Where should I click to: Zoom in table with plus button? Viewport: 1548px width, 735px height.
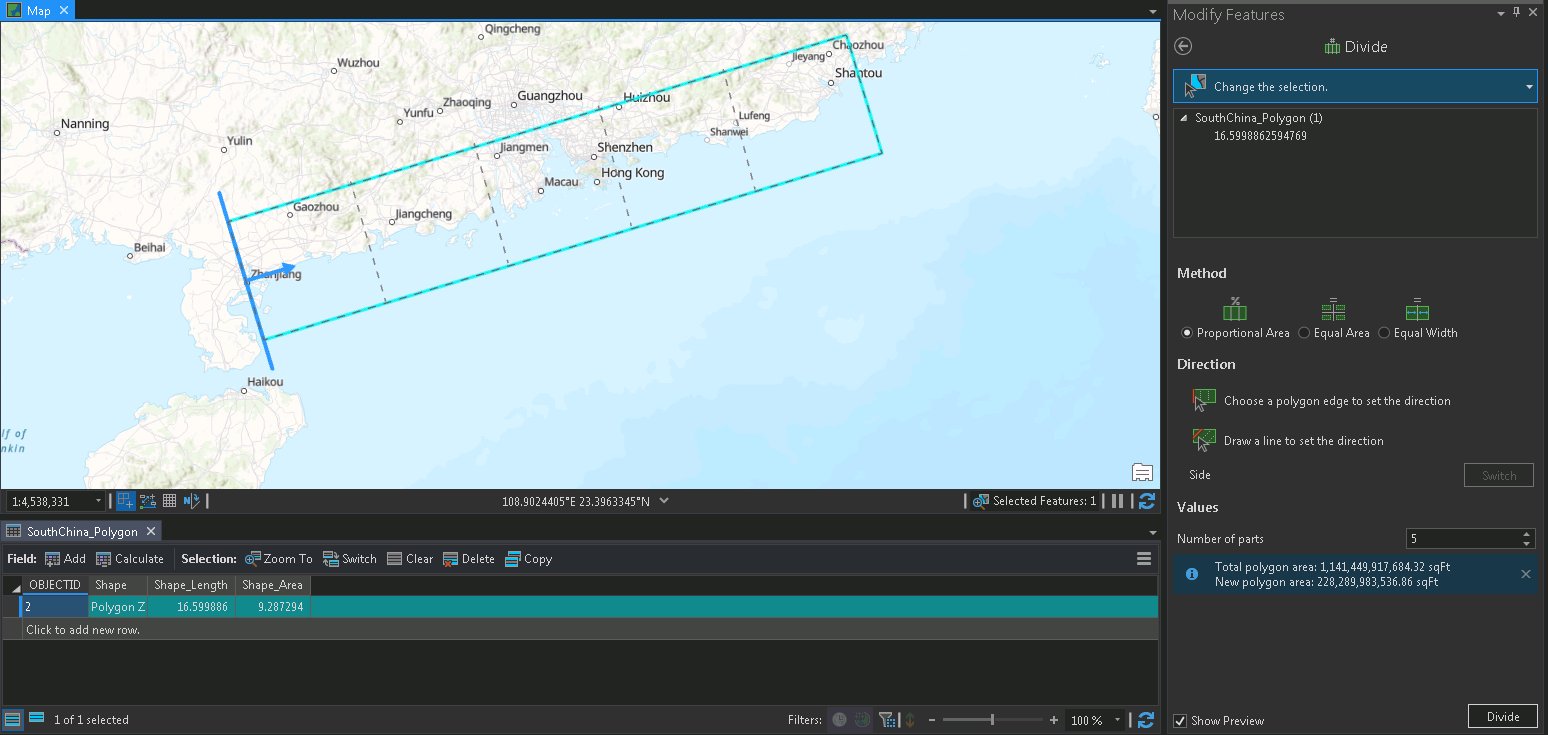pos(1054,720)
